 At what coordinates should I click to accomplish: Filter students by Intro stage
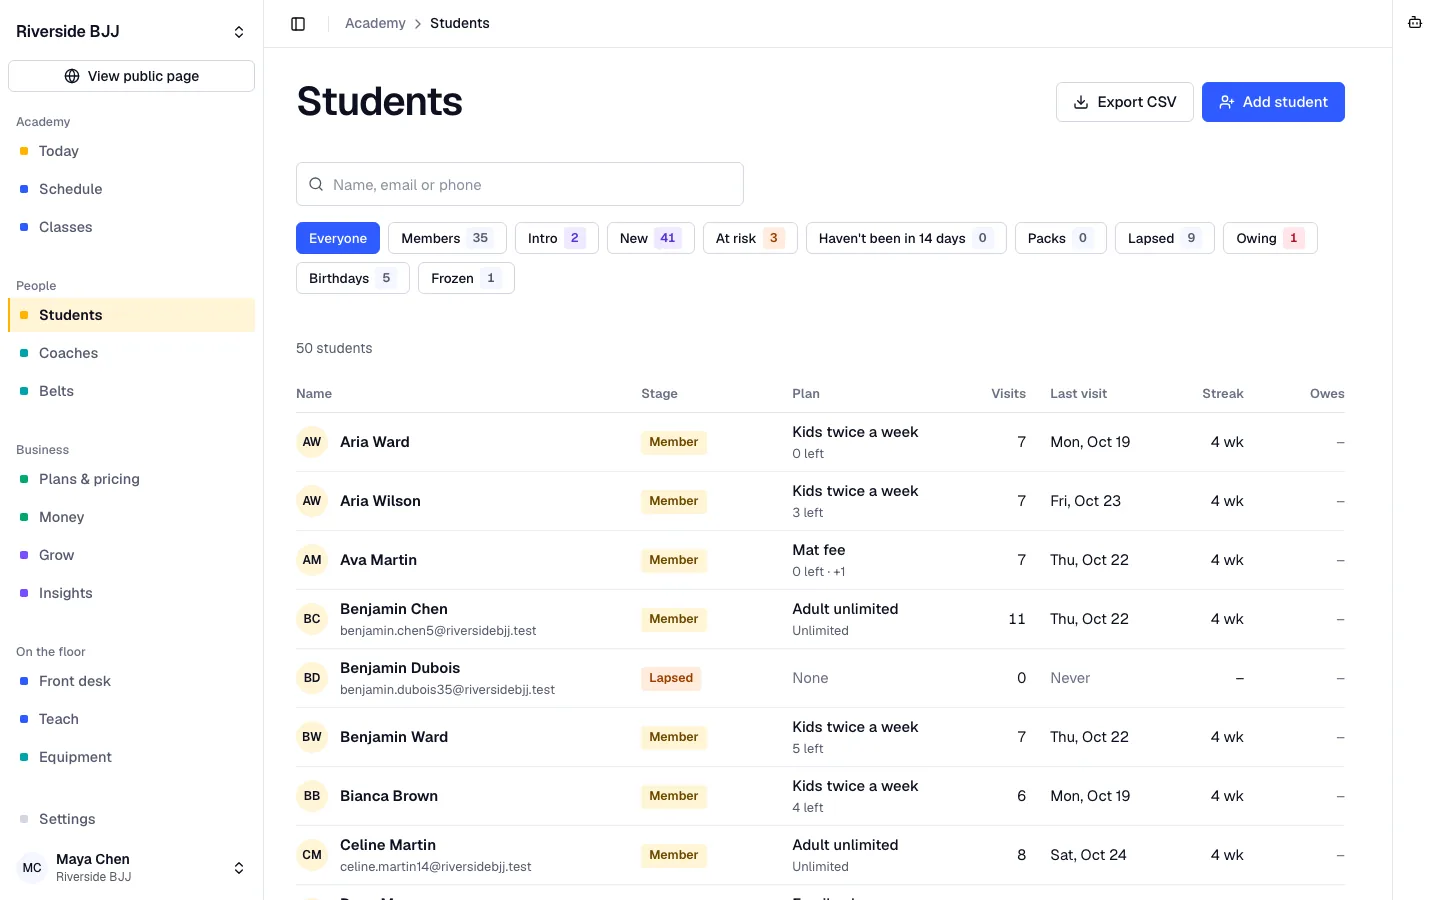click(x=557, y=238)
